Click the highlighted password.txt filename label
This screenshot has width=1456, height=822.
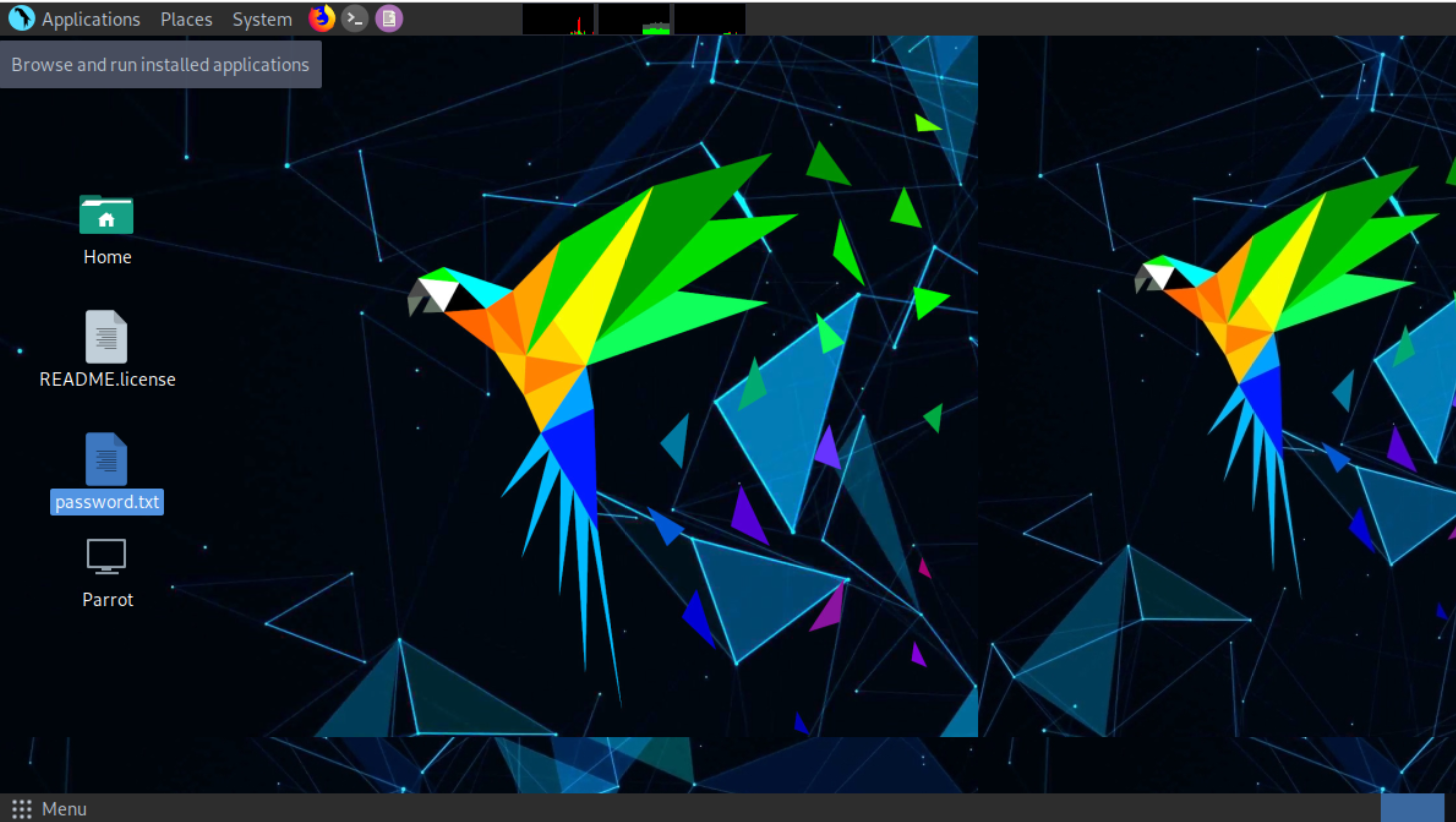tap(107, 502)
